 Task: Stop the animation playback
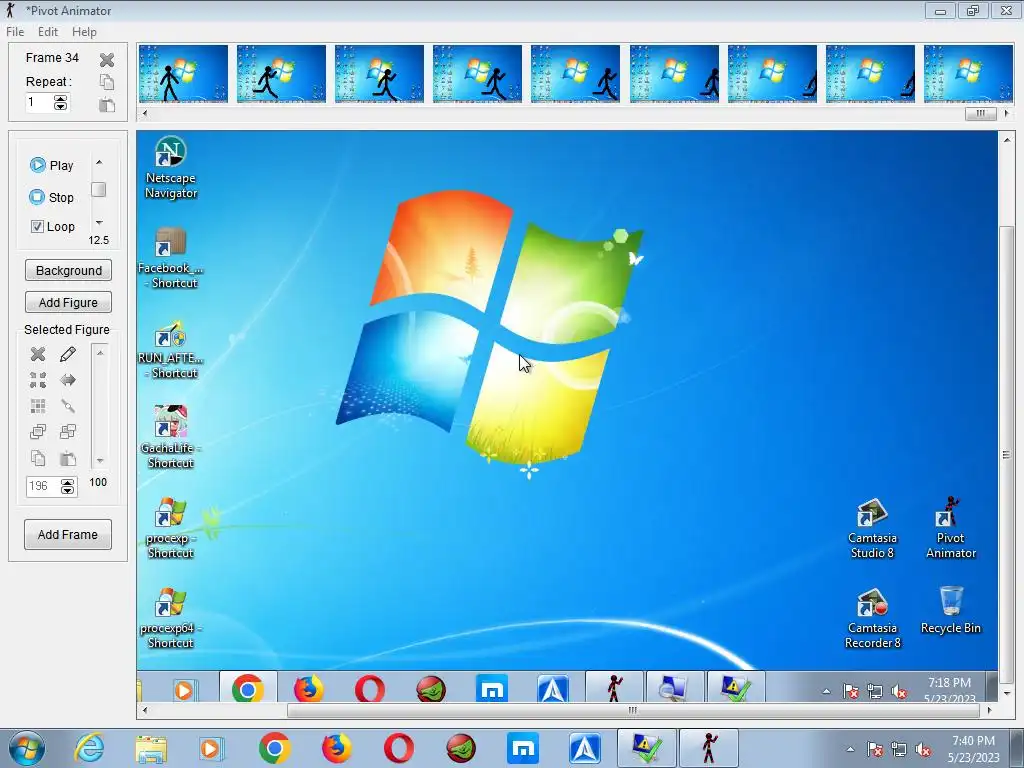tap(52, 197)
